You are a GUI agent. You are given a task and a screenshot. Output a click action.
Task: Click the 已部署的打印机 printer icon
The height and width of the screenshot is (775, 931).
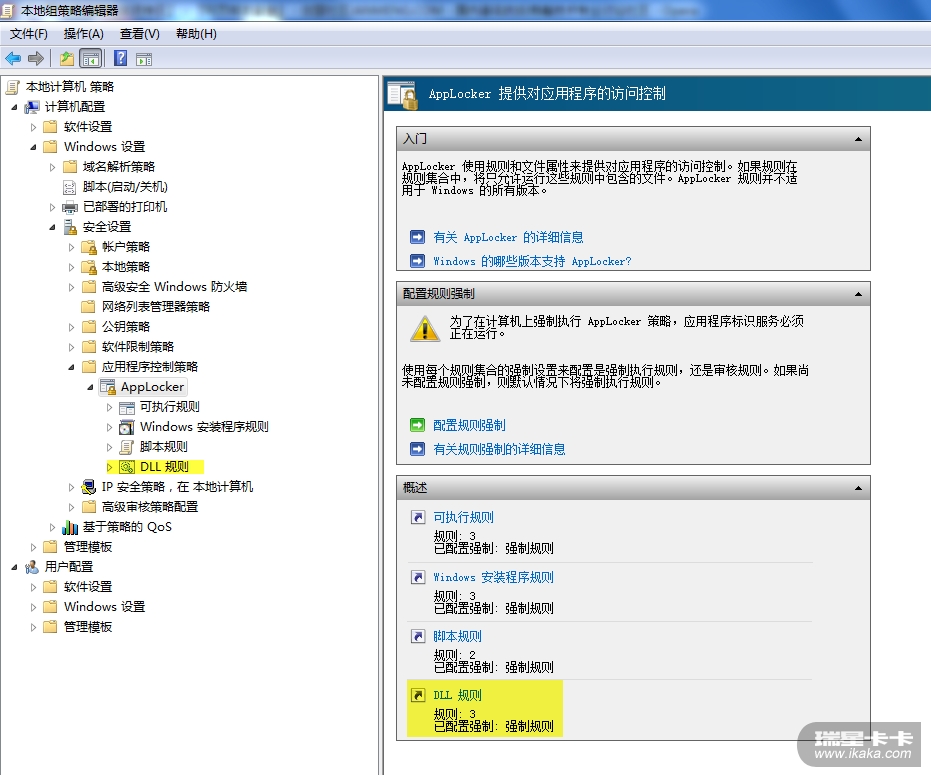[69, 207]
